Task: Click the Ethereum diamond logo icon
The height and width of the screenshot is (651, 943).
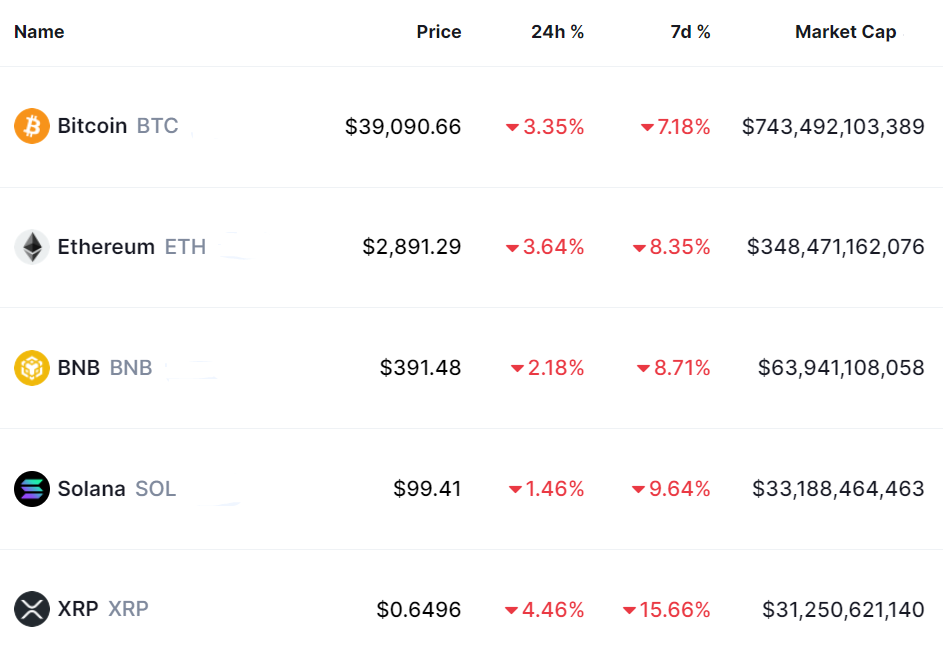Action: click(32, 247)
